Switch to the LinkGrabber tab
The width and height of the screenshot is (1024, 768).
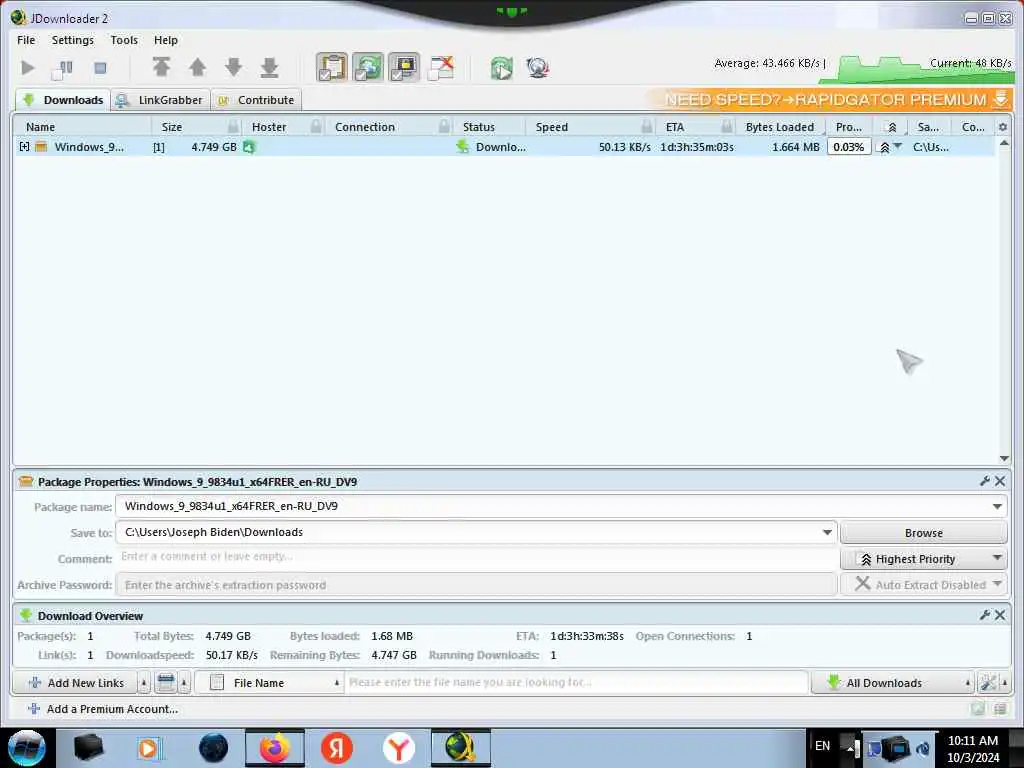point(161,100)
